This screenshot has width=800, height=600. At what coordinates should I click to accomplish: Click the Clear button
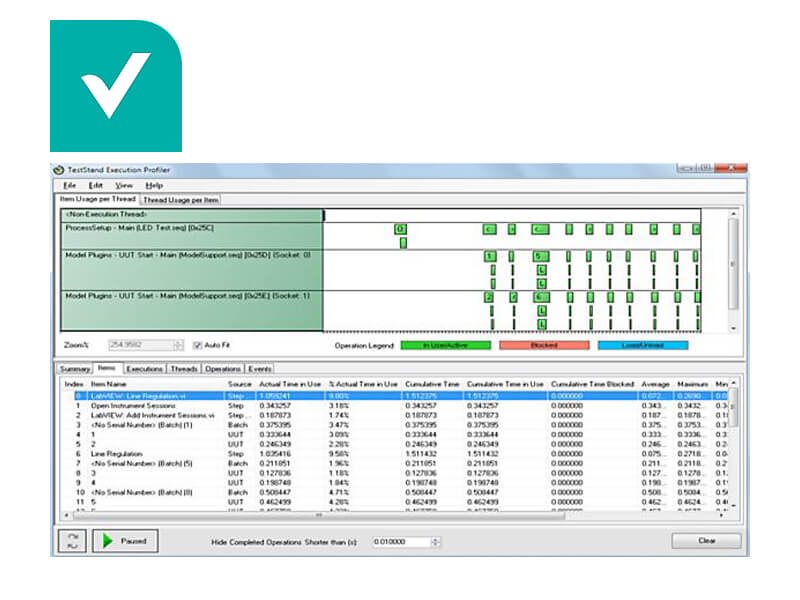point(706,541)
